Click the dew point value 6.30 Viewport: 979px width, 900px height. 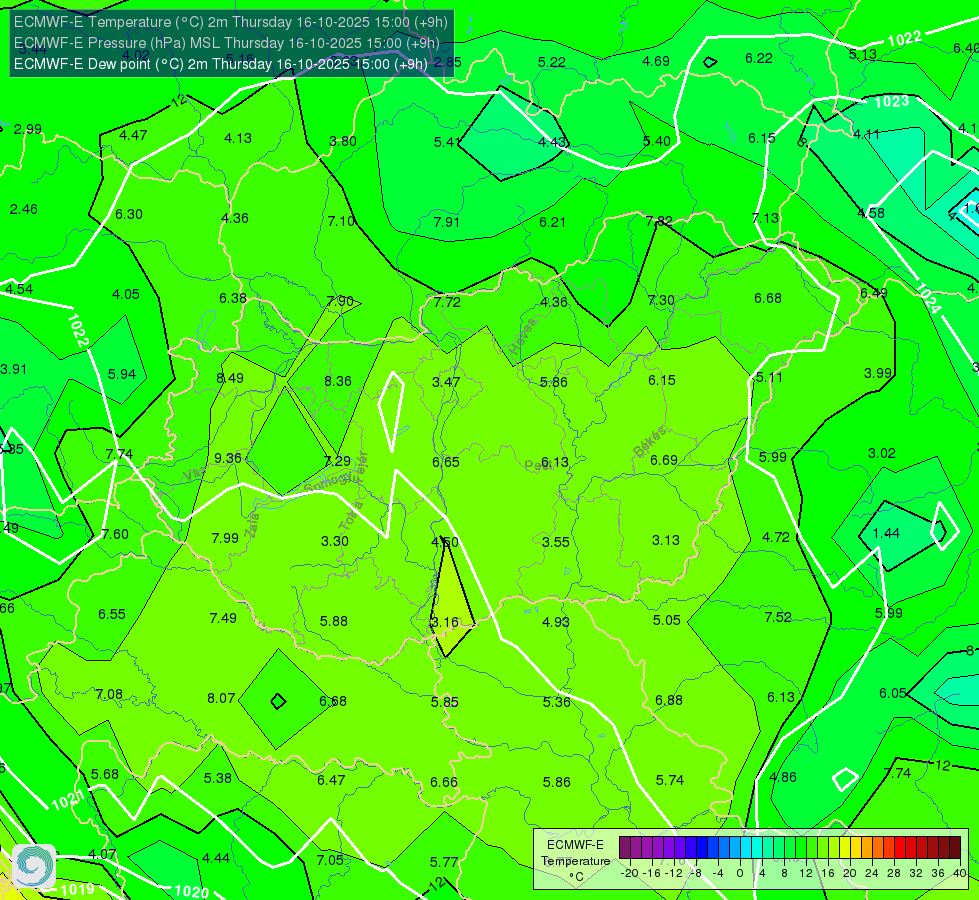click(129, 214)
